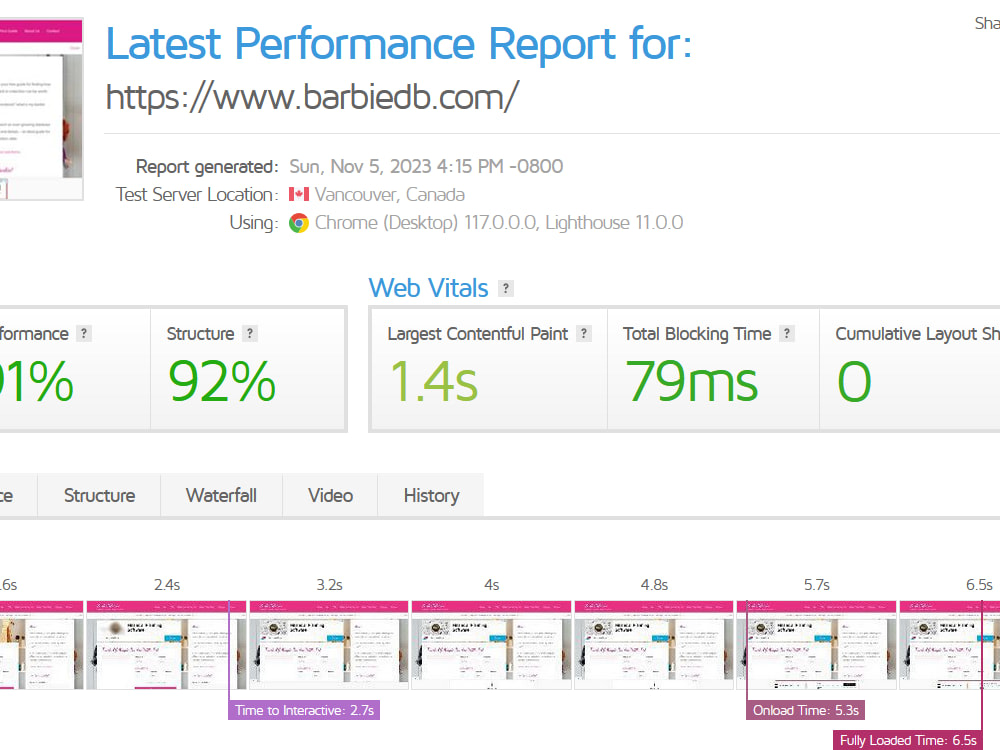The width and height of the screenshot is (1000, 750).
Task: Select the 2.4s filmstrip frame
Action: 166,645
